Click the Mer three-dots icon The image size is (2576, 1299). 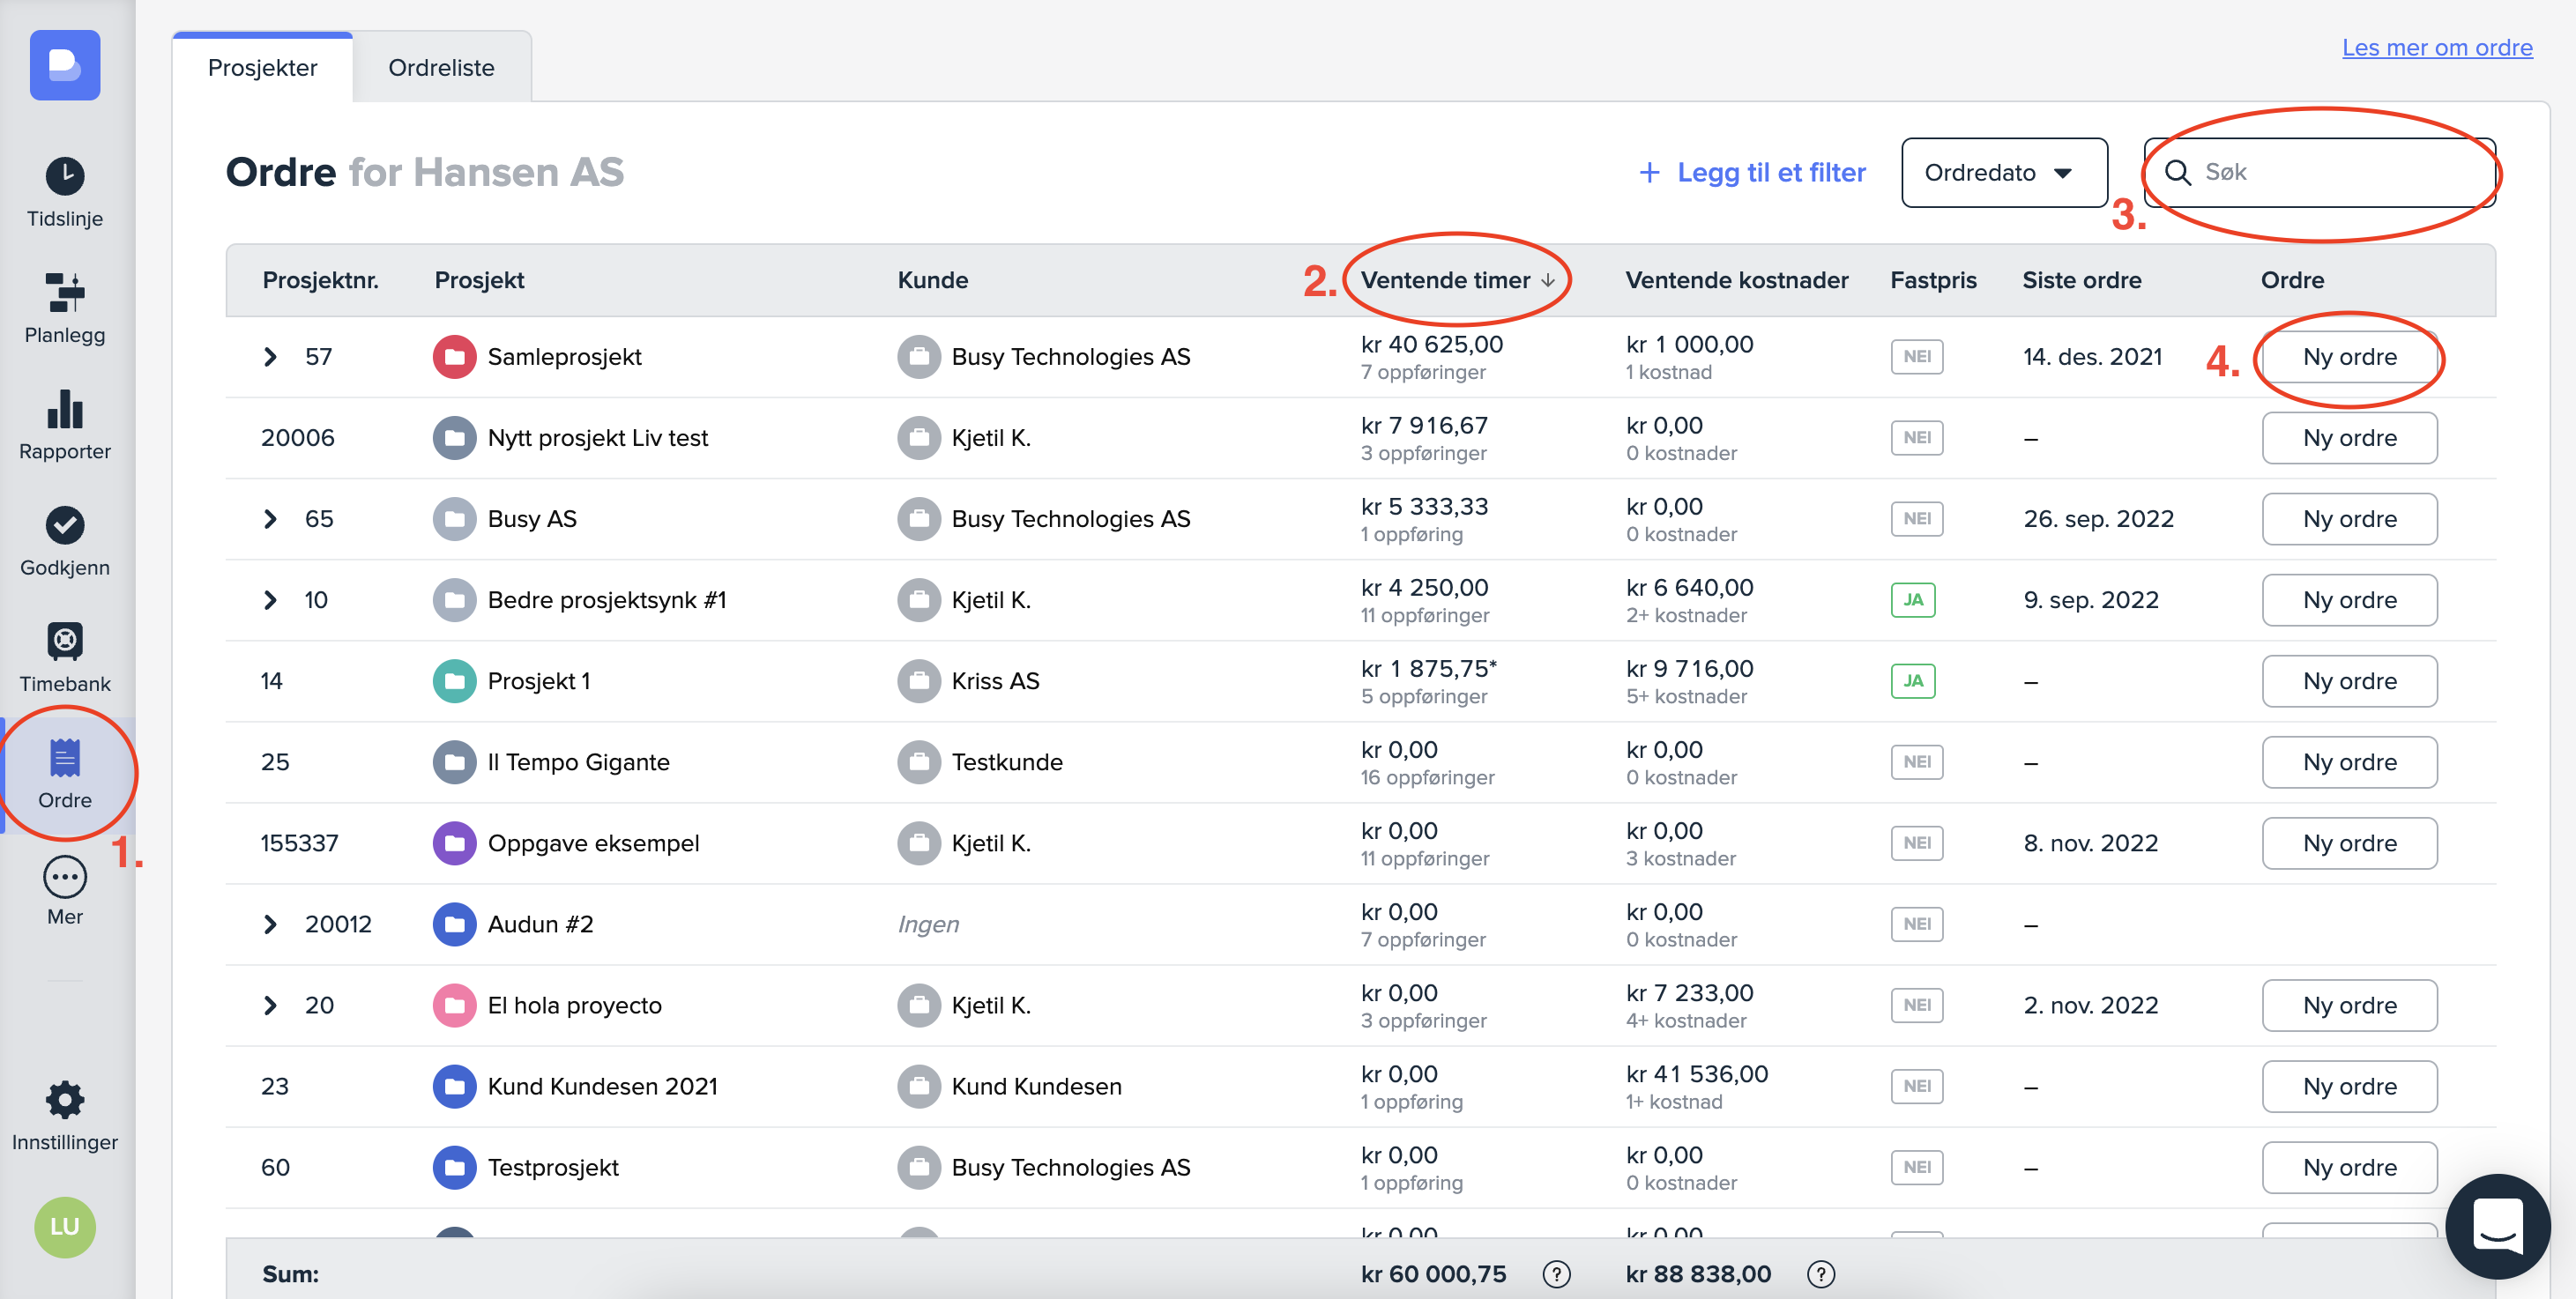[x=65, y=877]
